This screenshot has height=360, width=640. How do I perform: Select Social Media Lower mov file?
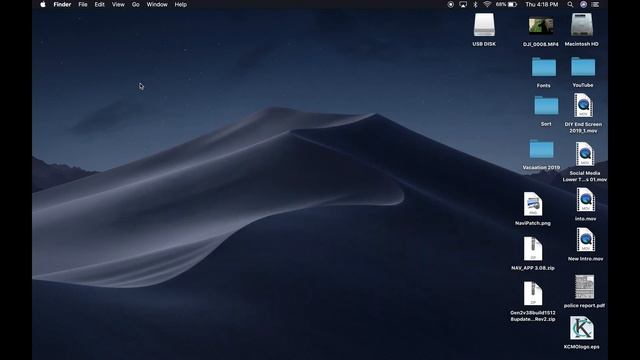pyautogui.click(x=585, y=154)
